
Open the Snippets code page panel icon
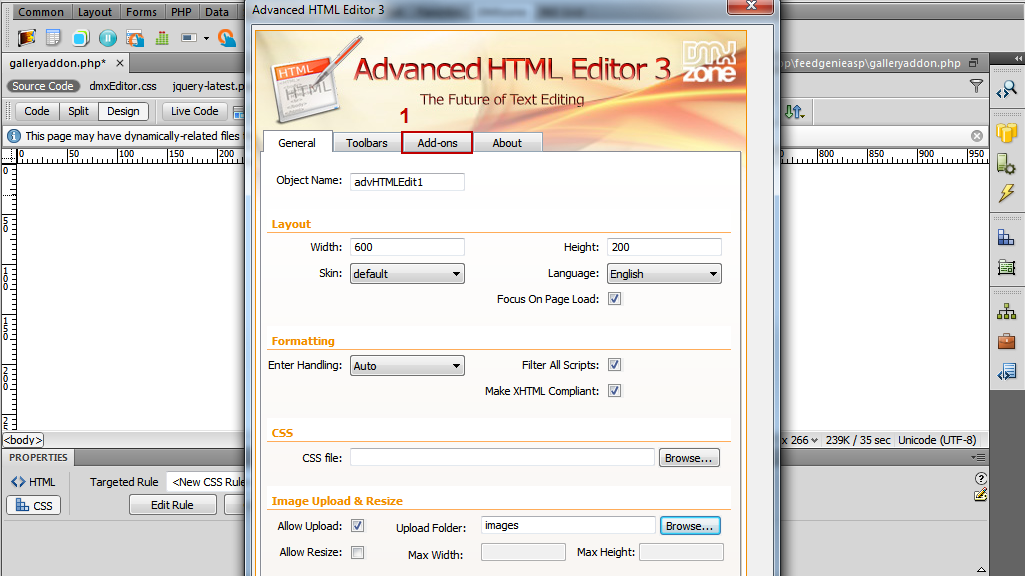pos(1007,372)
